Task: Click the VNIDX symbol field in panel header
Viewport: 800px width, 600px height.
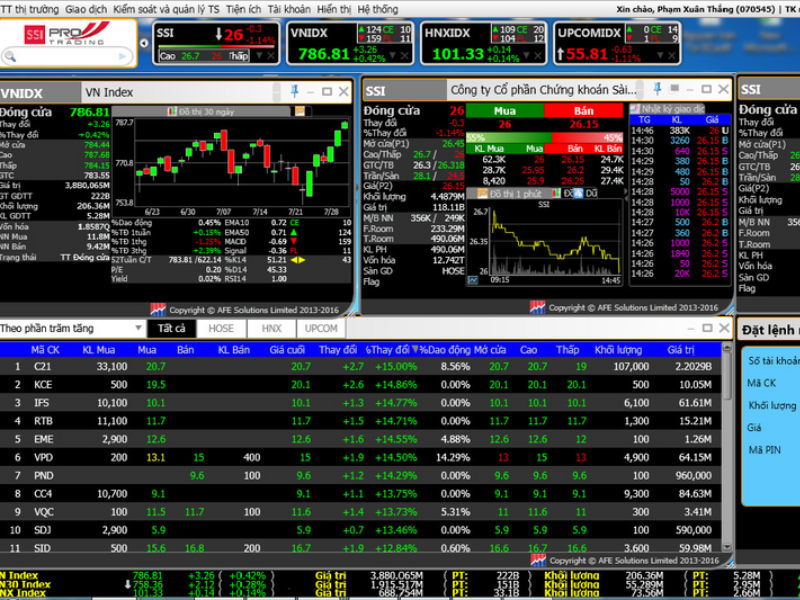Action: click(x=40, y=93)
